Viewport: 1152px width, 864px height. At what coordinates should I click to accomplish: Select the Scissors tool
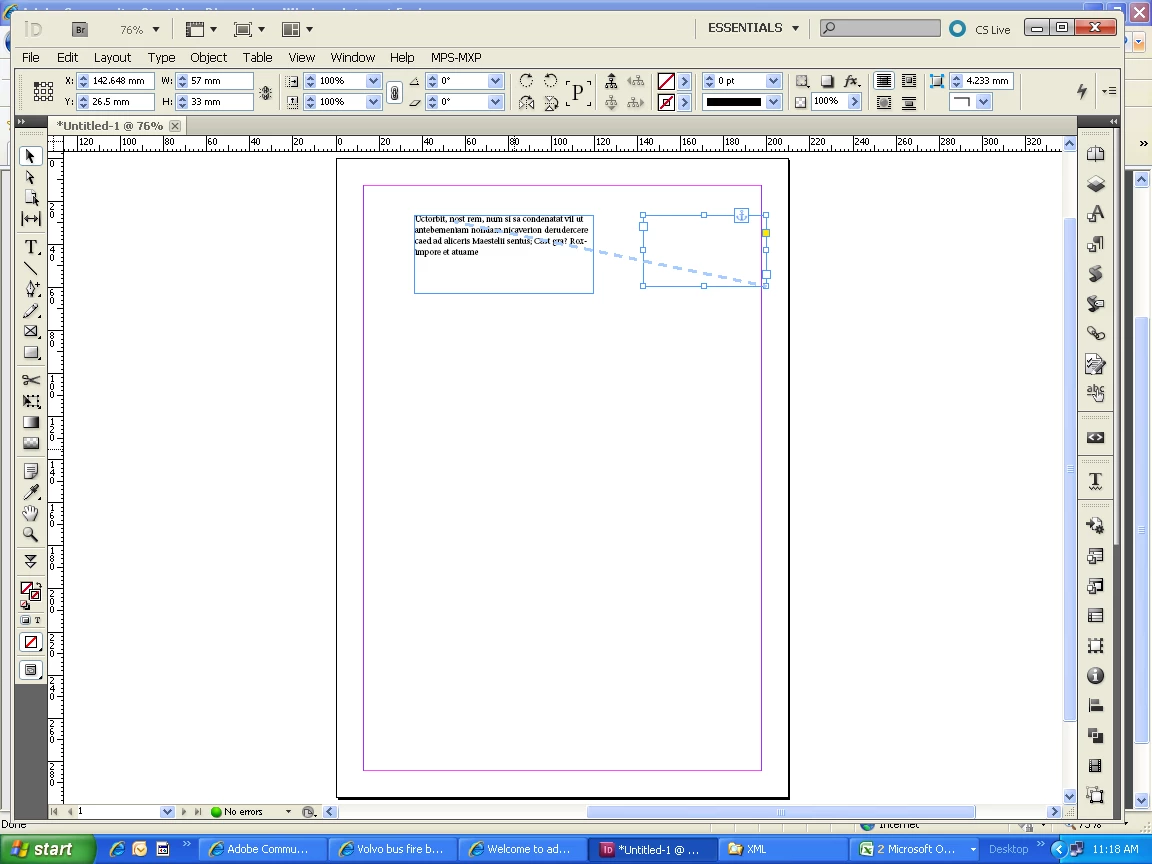(30, 380)
